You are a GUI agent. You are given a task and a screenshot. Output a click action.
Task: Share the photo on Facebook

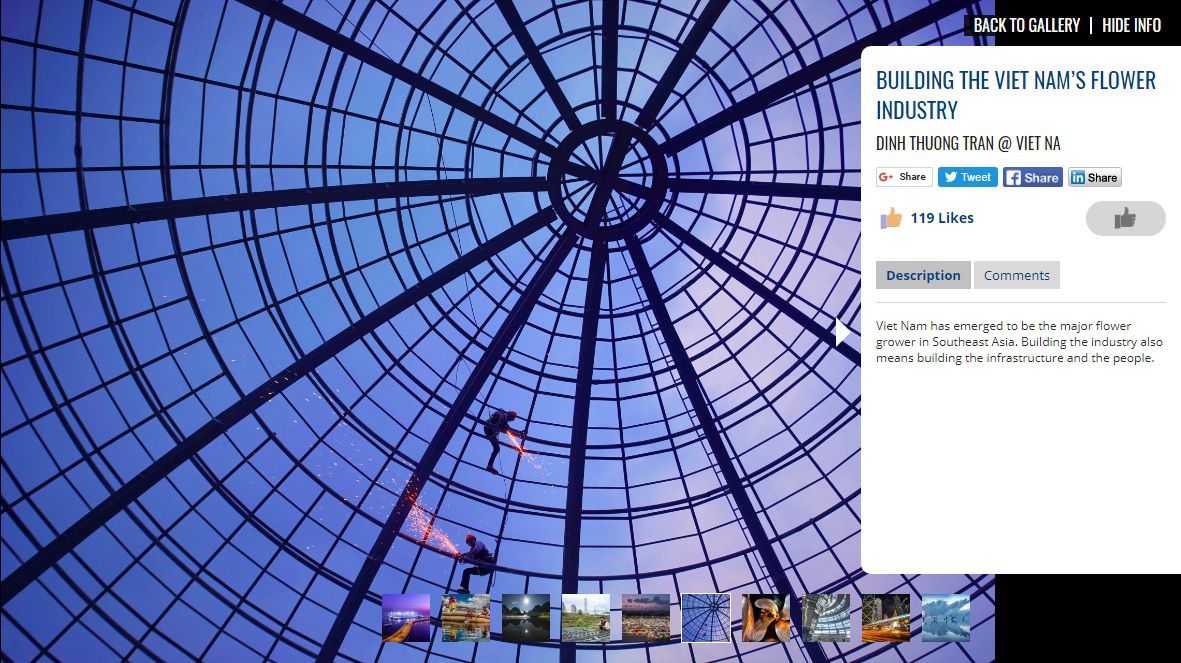1033,177
